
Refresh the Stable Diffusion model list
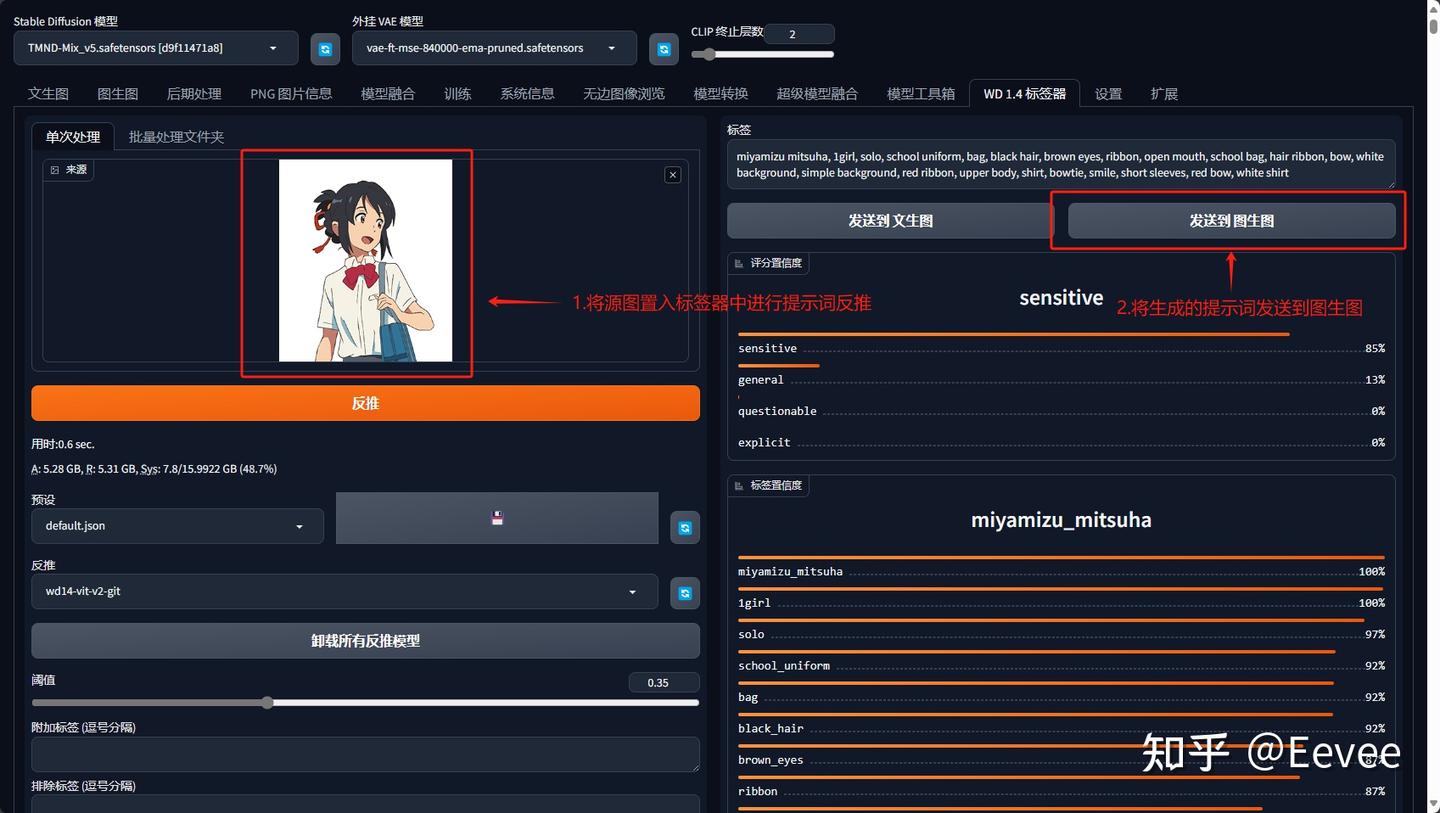[325, 48]
